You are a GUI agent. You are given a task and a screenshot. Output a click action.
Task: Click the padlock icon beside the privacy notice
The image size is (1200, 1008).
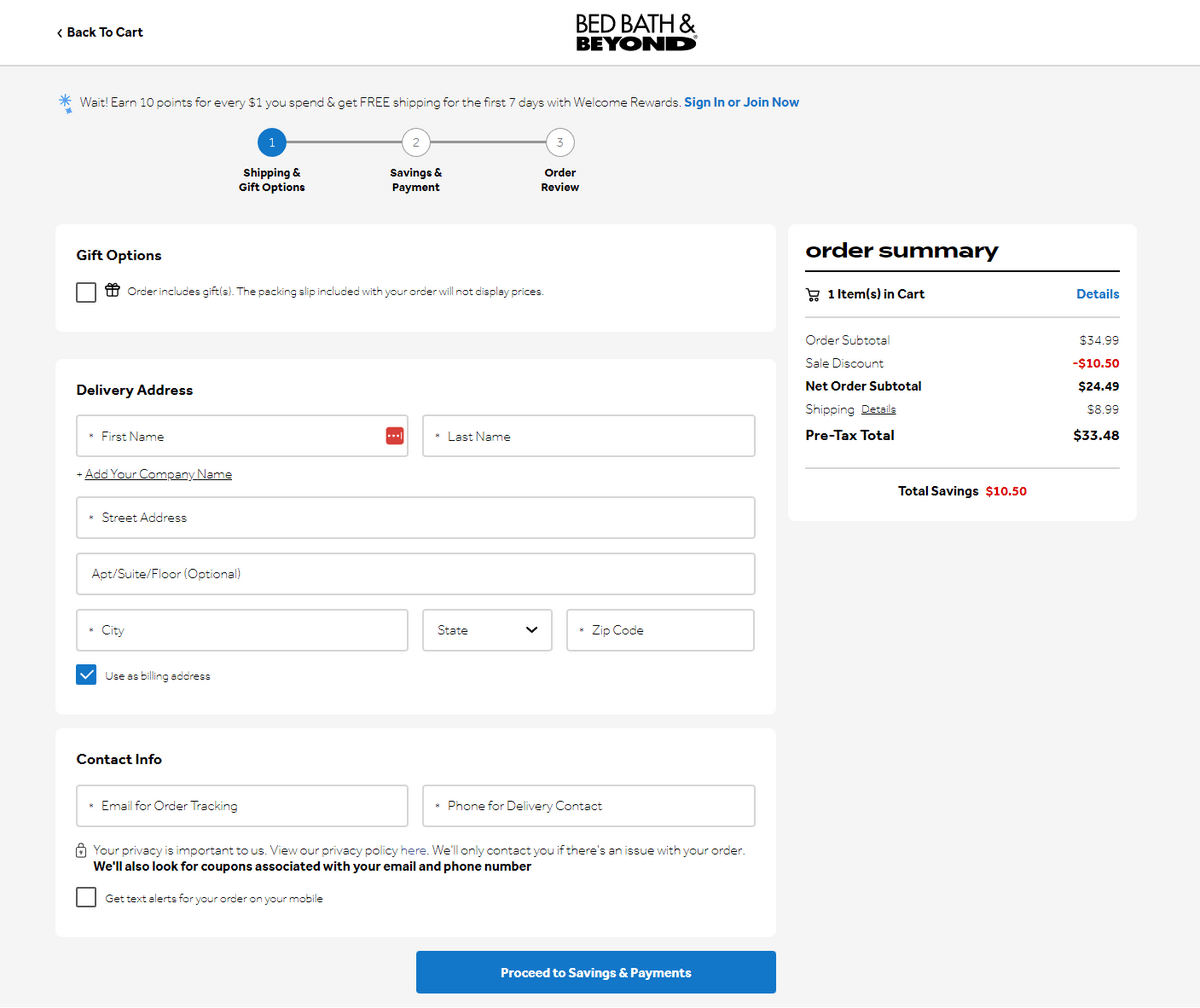pyautogui.click(x=80, y=849)
